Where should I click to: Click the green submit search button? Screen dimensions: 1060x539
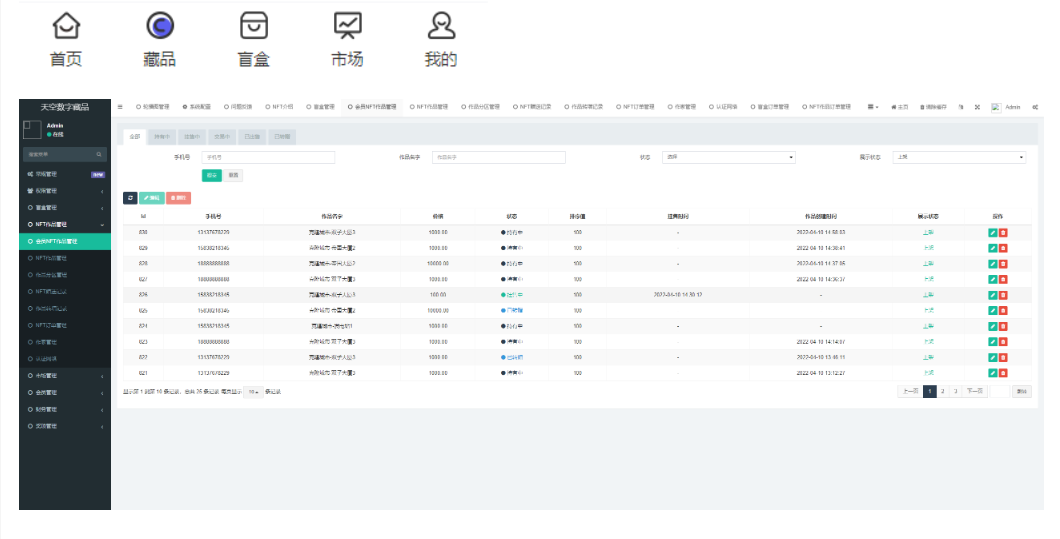(x=212, y=175)
